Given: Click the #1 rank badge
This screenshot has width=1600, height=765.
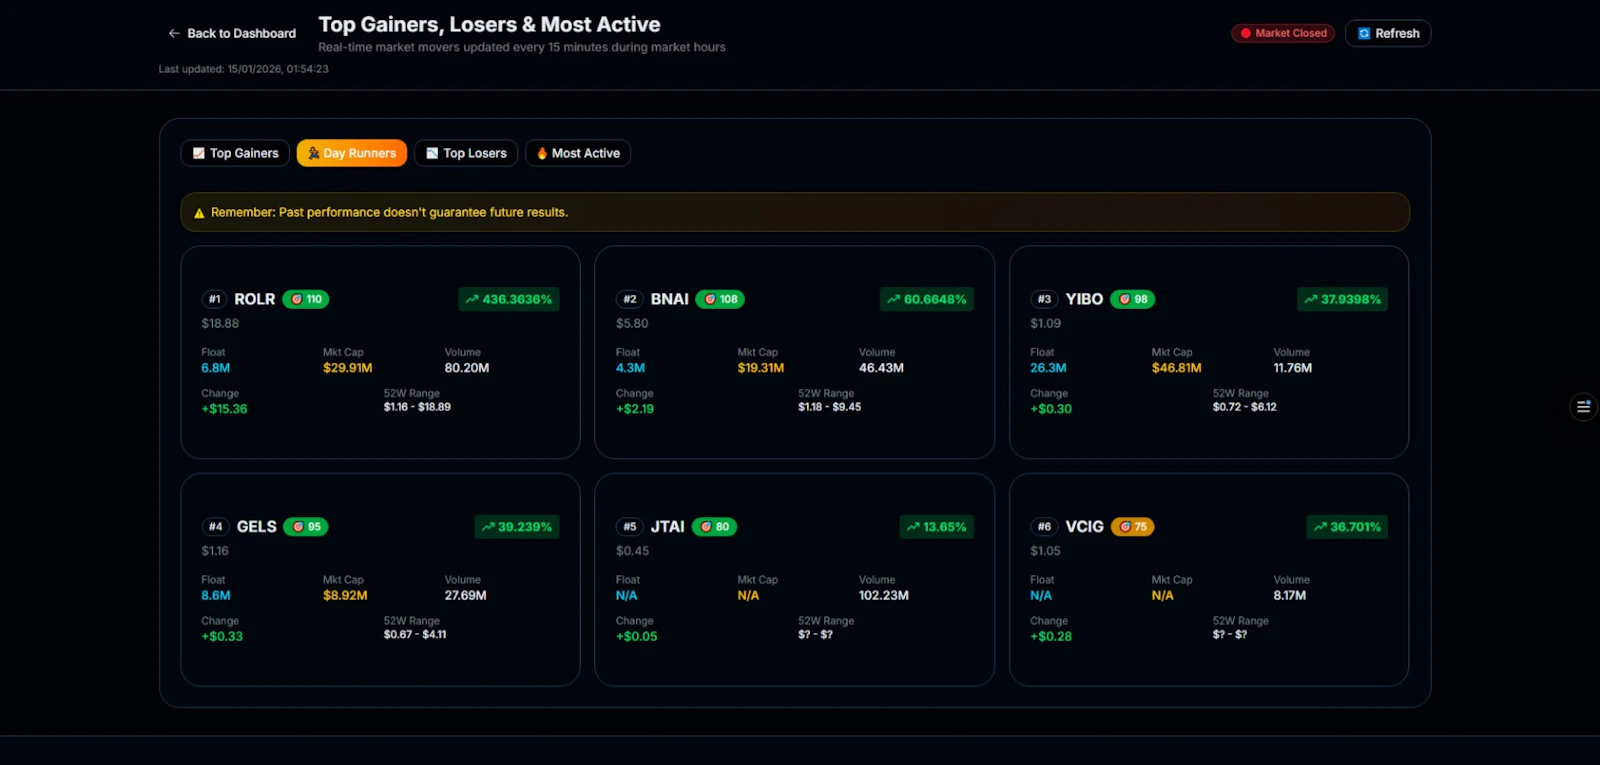Looking at the screenshot, I should point(214,299).
